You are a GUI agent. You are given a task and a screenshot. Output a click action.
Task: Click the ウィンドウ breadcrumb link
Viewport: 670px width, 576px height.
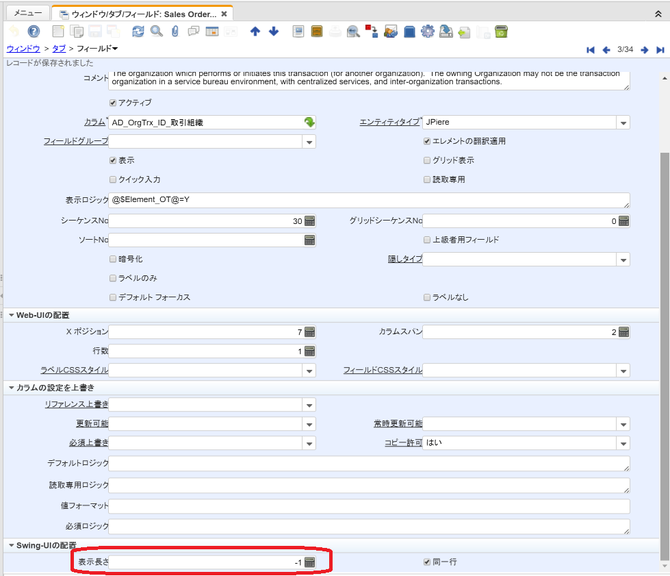coord(23,49)
